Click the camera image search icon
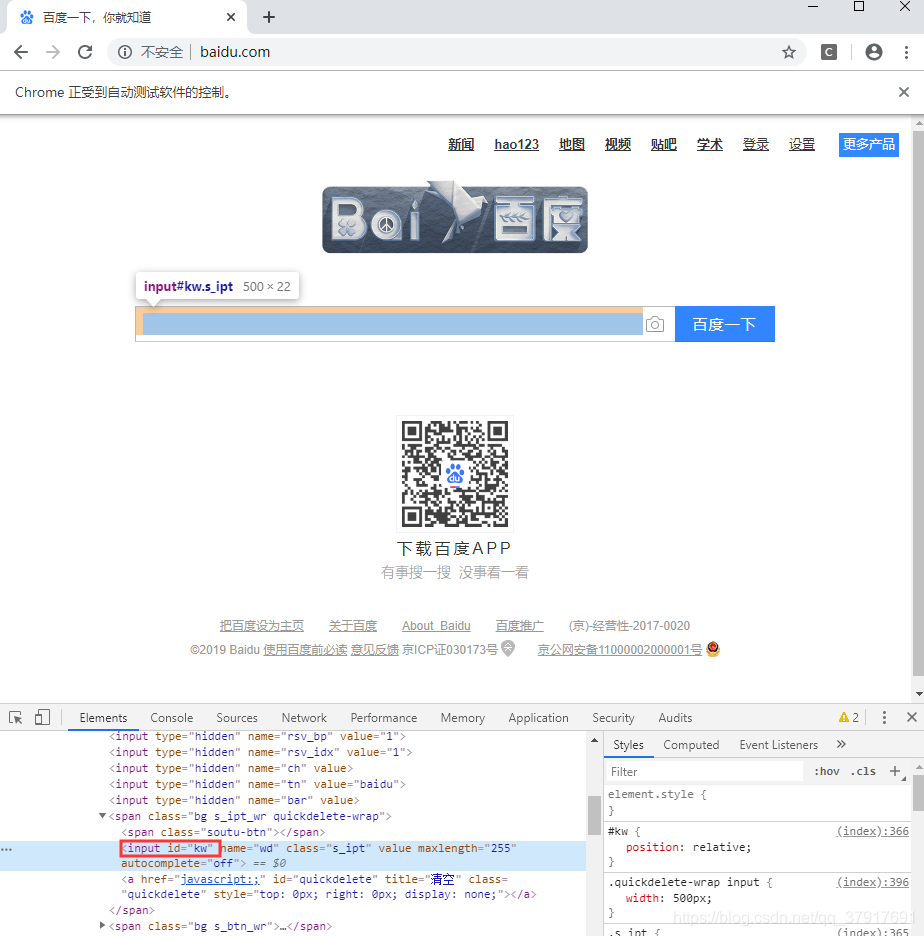 point(655,324)
